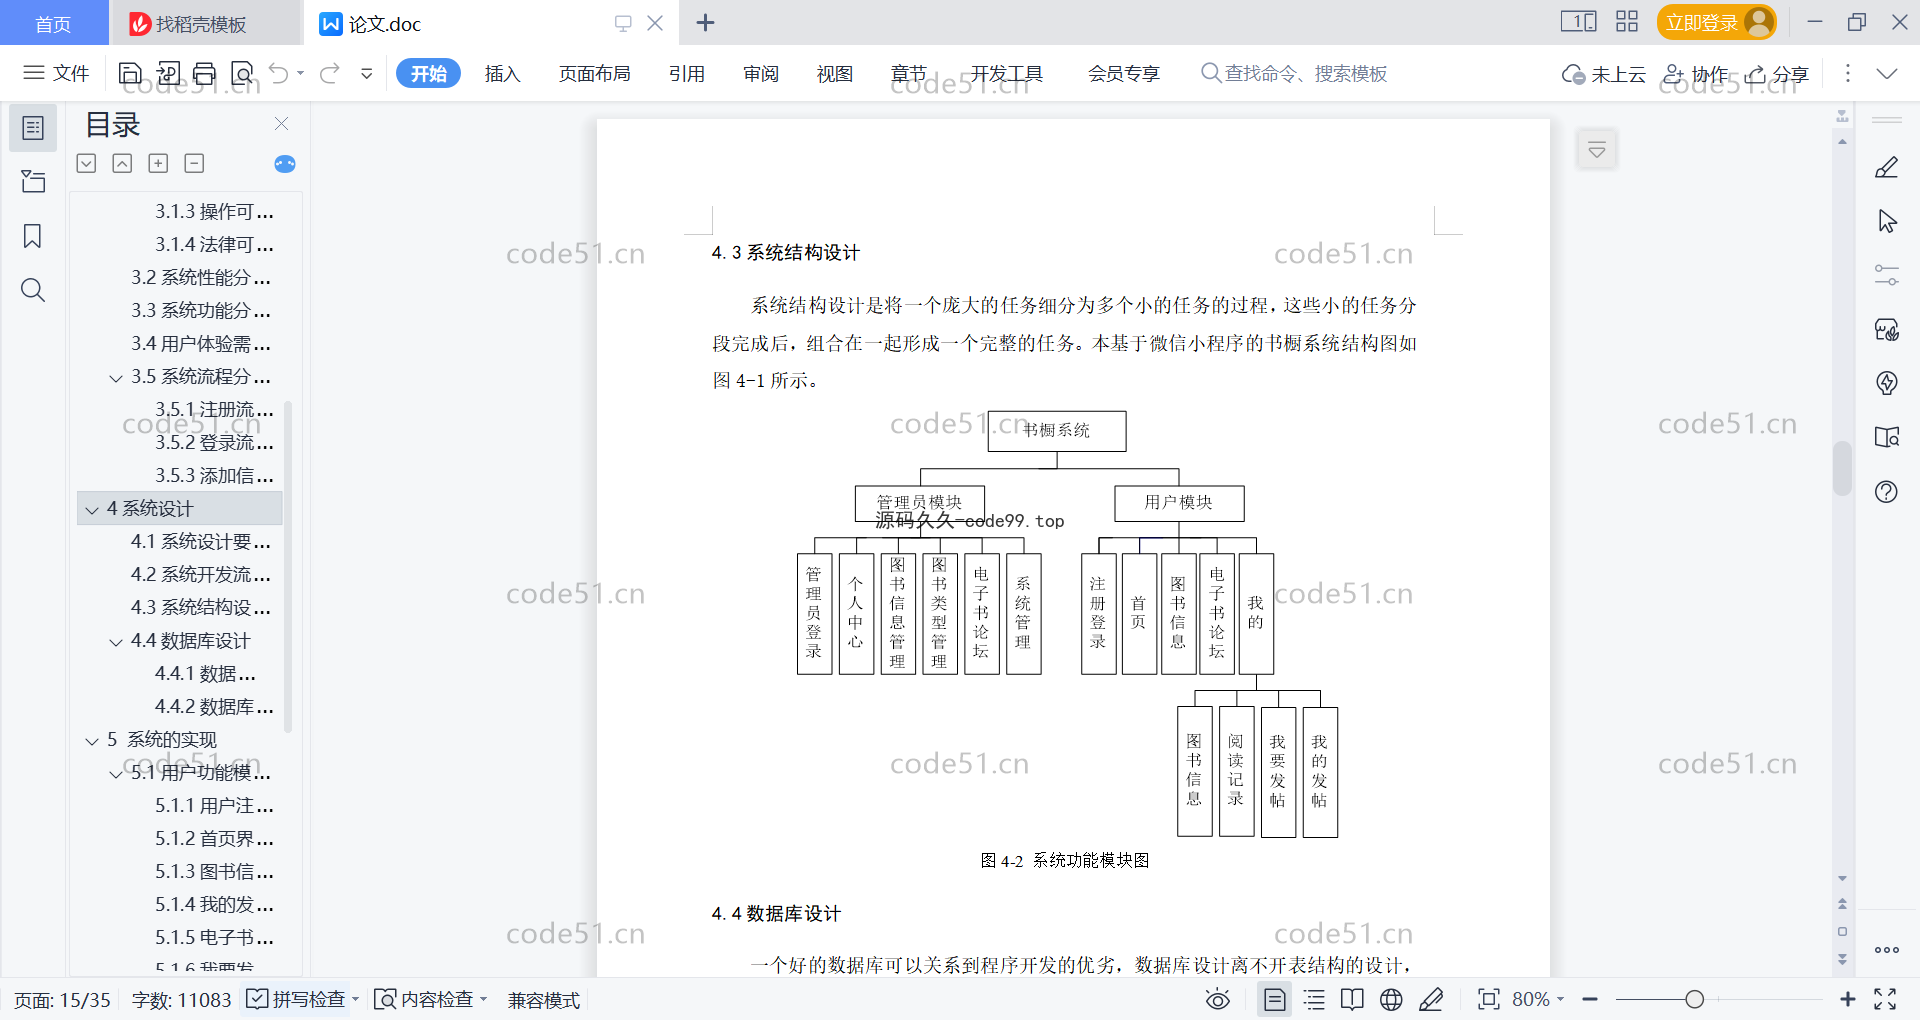Click the help question mark icon
Viewport: 1920px width, 1020px height.
click(x=1887, y=492)
